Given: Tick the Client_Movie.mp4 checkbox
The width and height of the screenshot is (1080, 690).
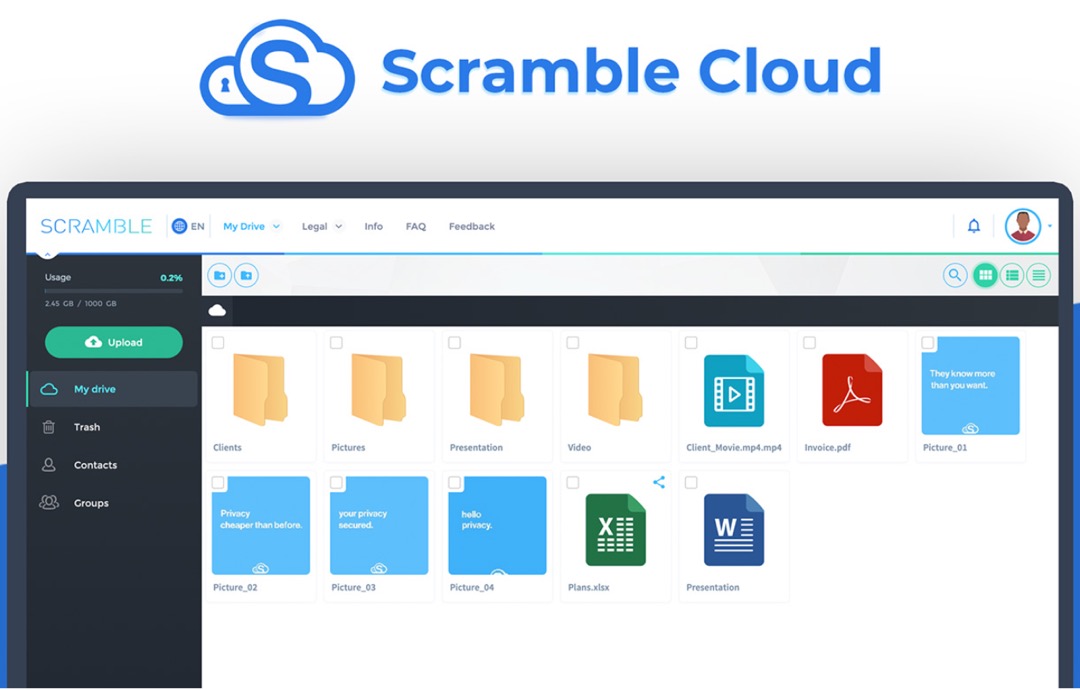Looking at the screenshot, I should (691, 342).
